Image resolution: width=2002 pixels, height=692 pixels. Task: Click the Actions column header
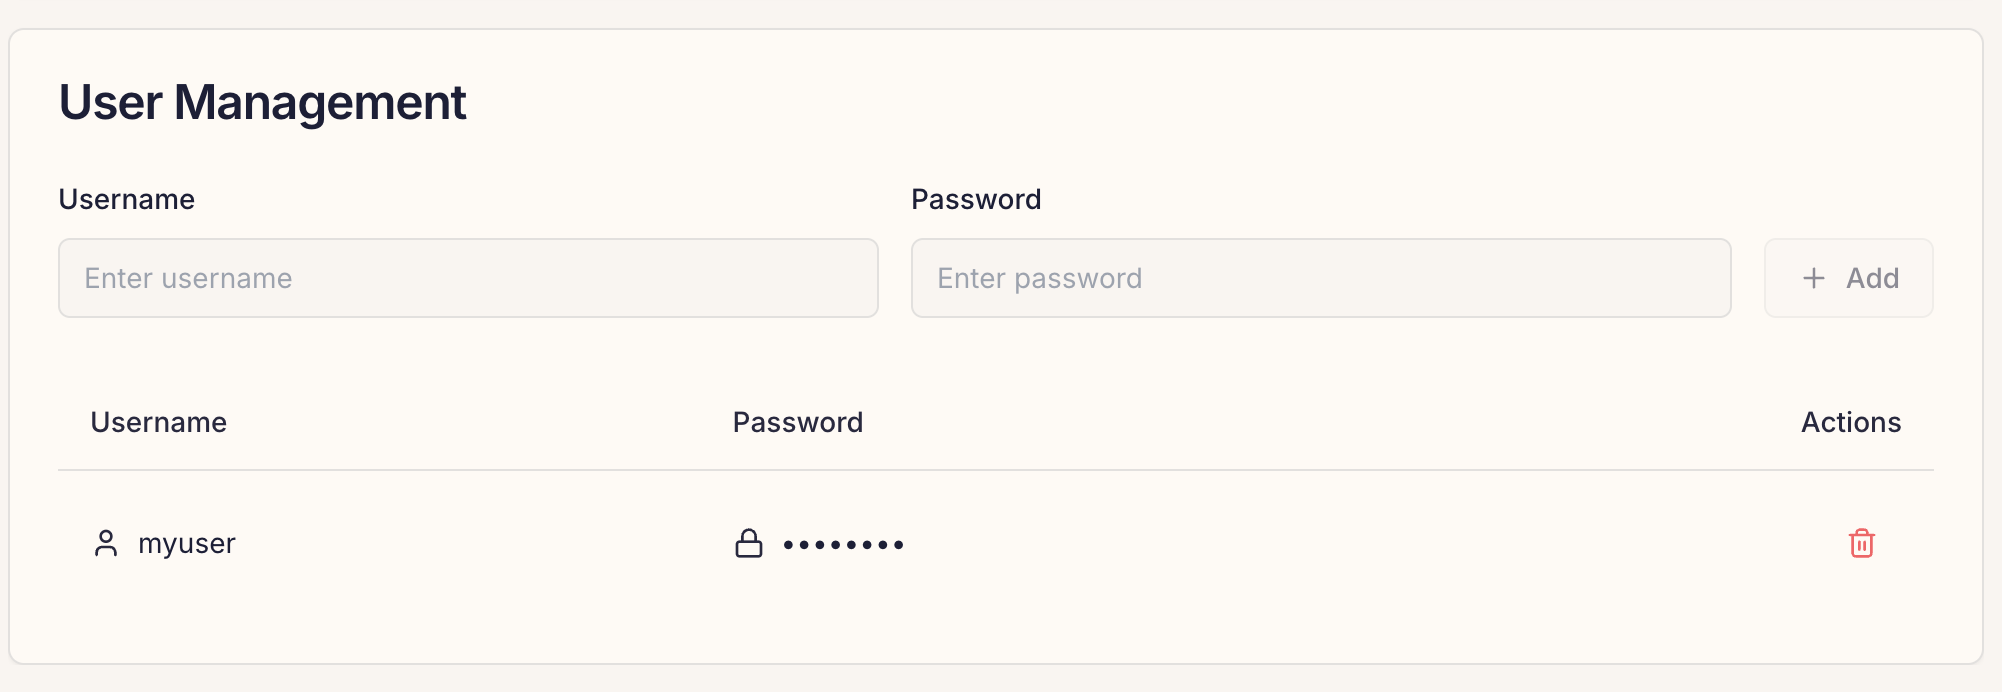[1851, 422]
